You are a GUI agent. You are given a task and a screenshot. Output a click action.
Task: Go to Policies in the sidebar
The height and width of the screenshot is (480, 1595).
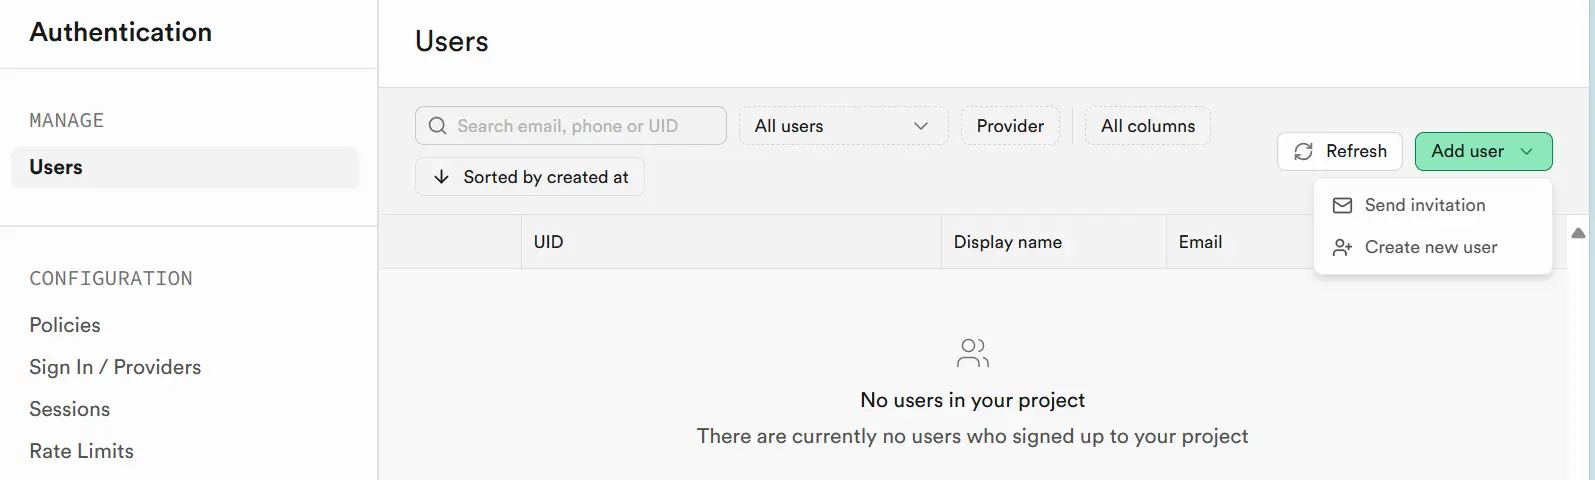point(65,325)
